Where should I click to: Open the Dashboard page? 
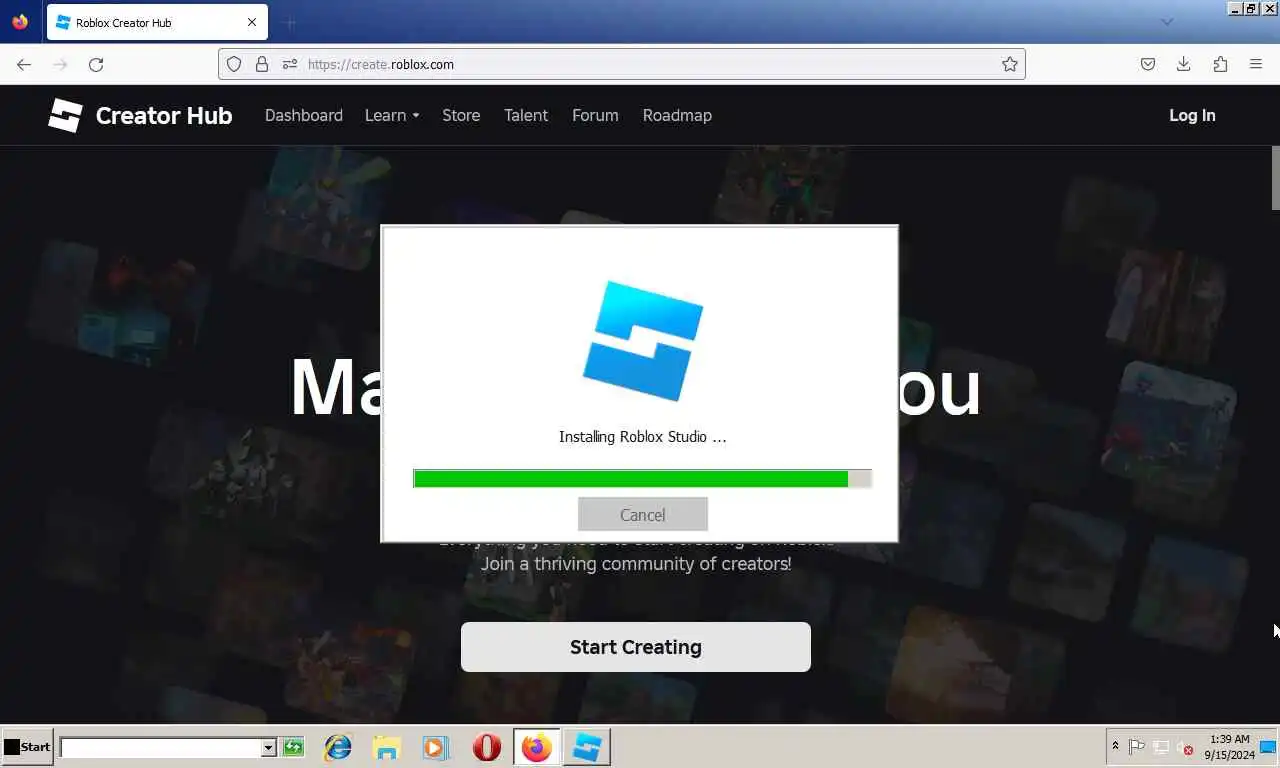pyautogui.click(x=304, y=115)
